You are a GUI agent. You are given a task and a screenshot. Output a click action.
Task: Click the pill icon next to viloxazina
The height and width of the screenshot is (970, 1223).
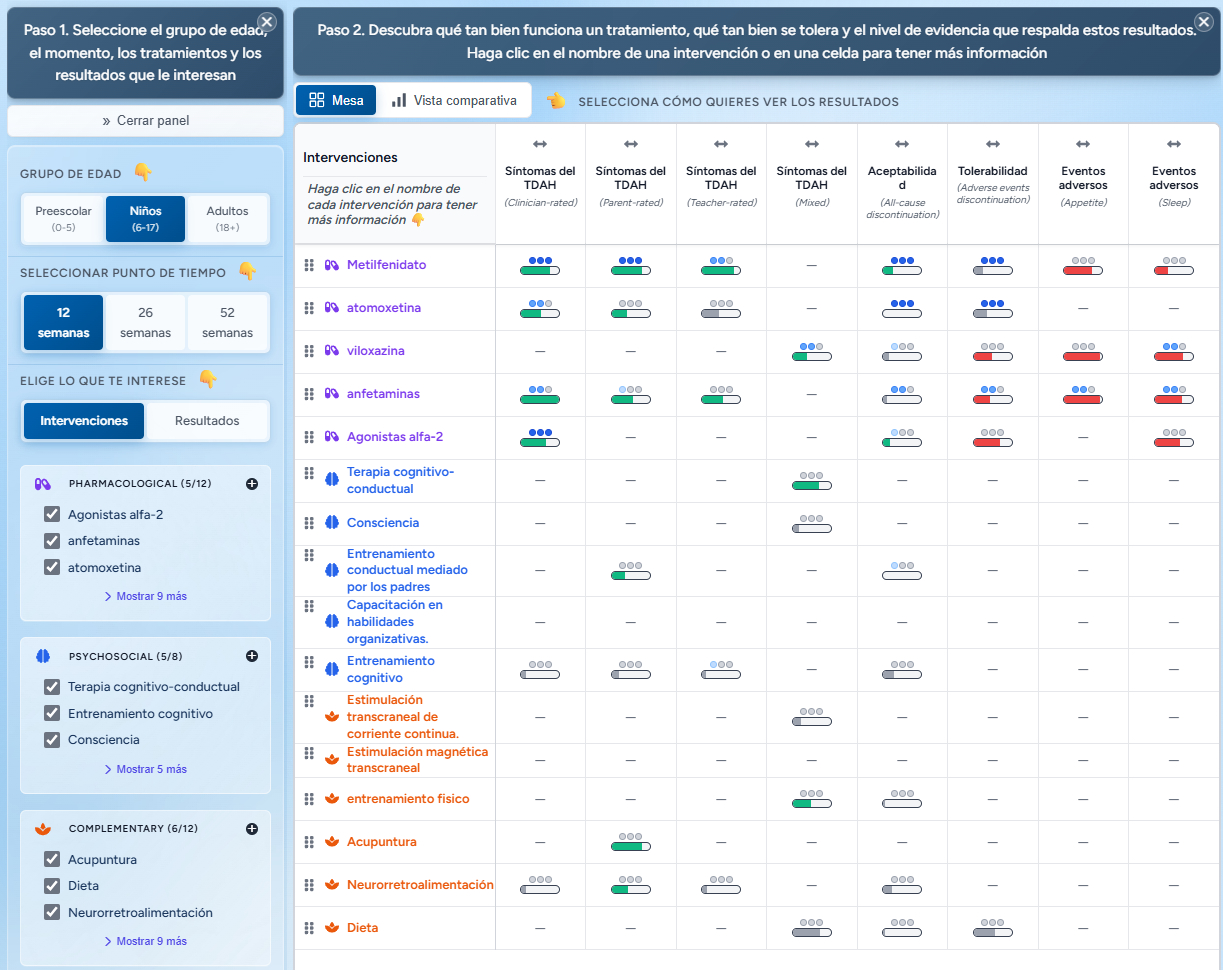(x=332, y=351)
